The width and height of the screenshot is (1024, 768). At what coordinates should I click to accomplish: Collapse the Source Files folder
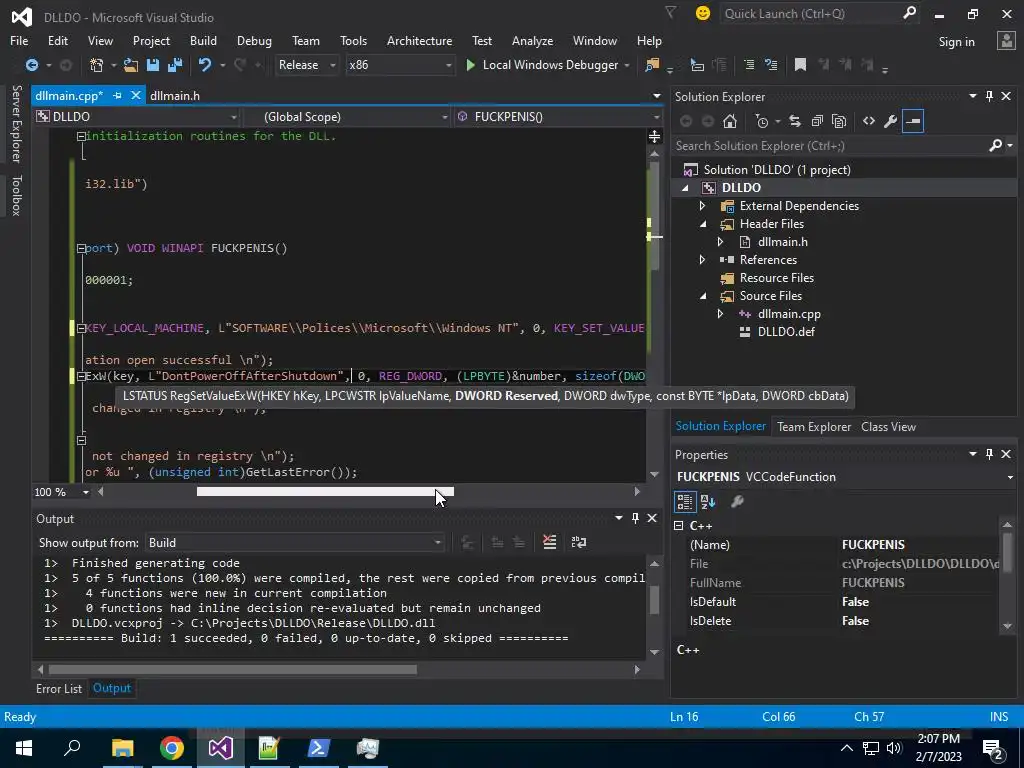click(703, 296)
